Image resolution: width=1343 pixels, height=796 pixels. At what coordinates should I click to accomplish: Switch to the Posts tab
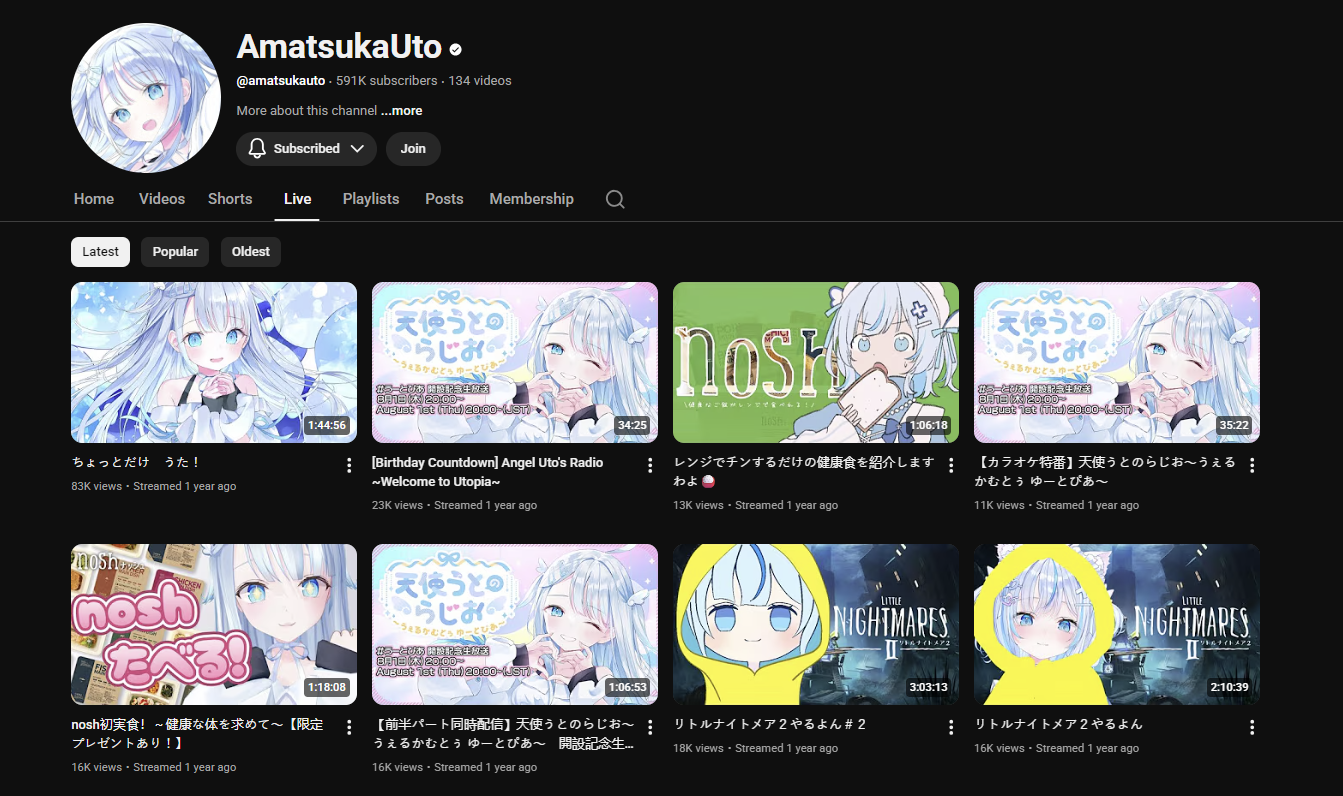(444, 199)
